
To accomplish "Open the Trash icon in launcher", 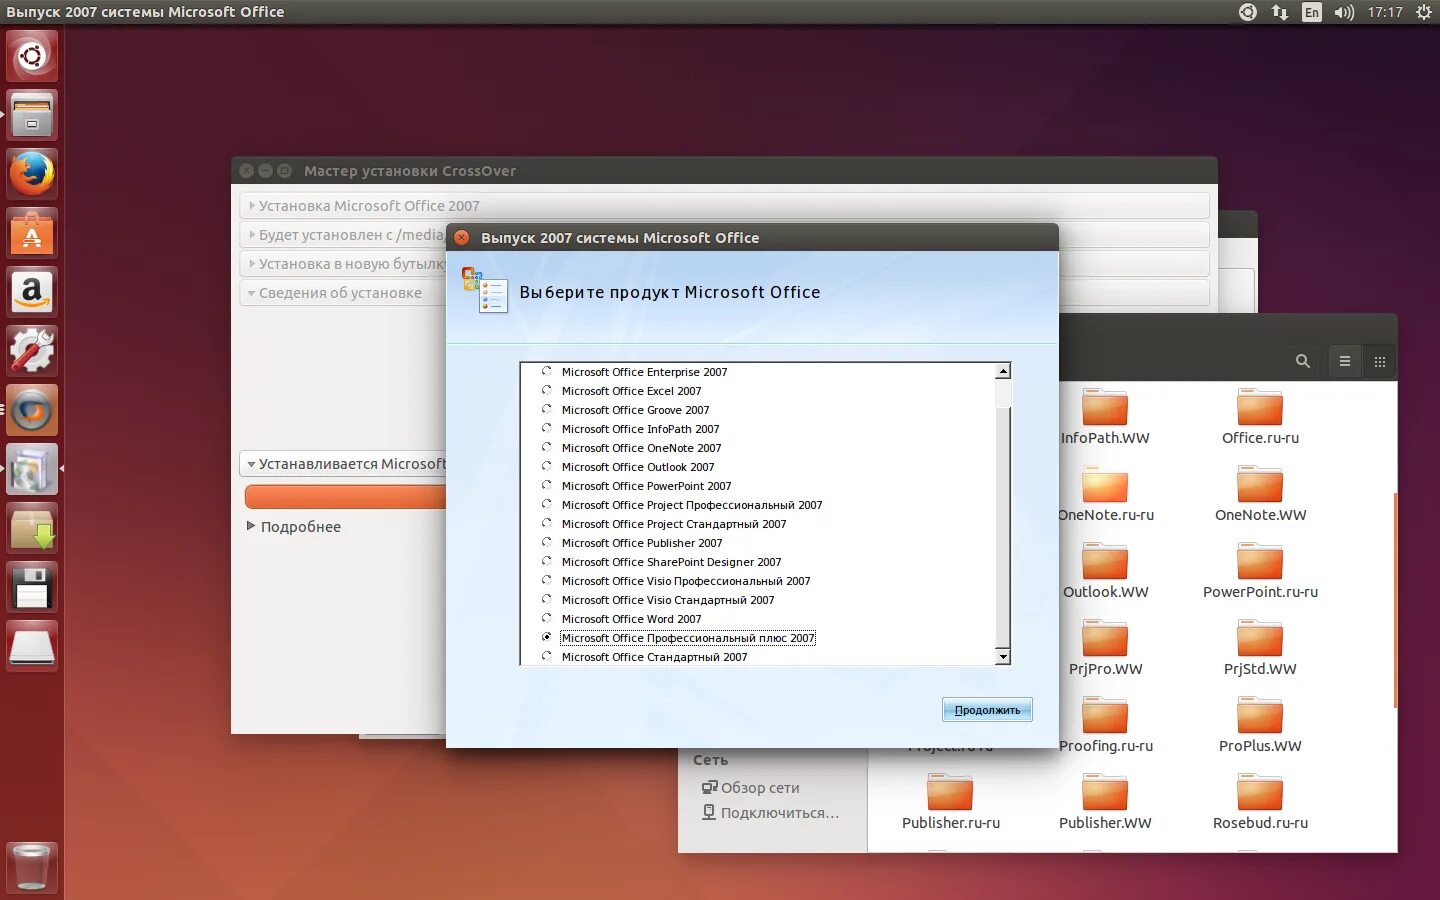I will tap(32, 867).
